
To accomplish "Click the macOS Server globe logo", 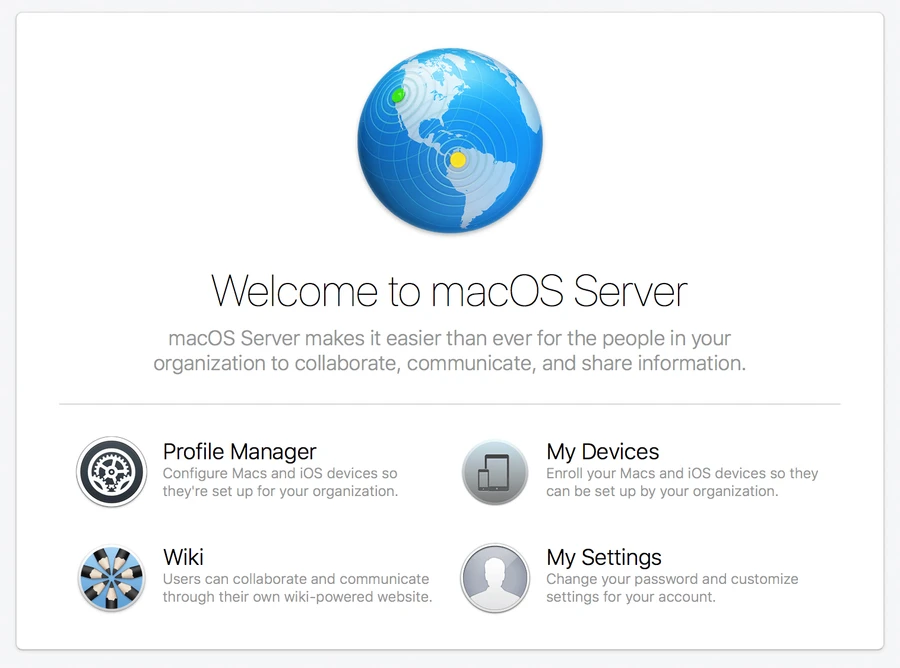I will [450, 141].
